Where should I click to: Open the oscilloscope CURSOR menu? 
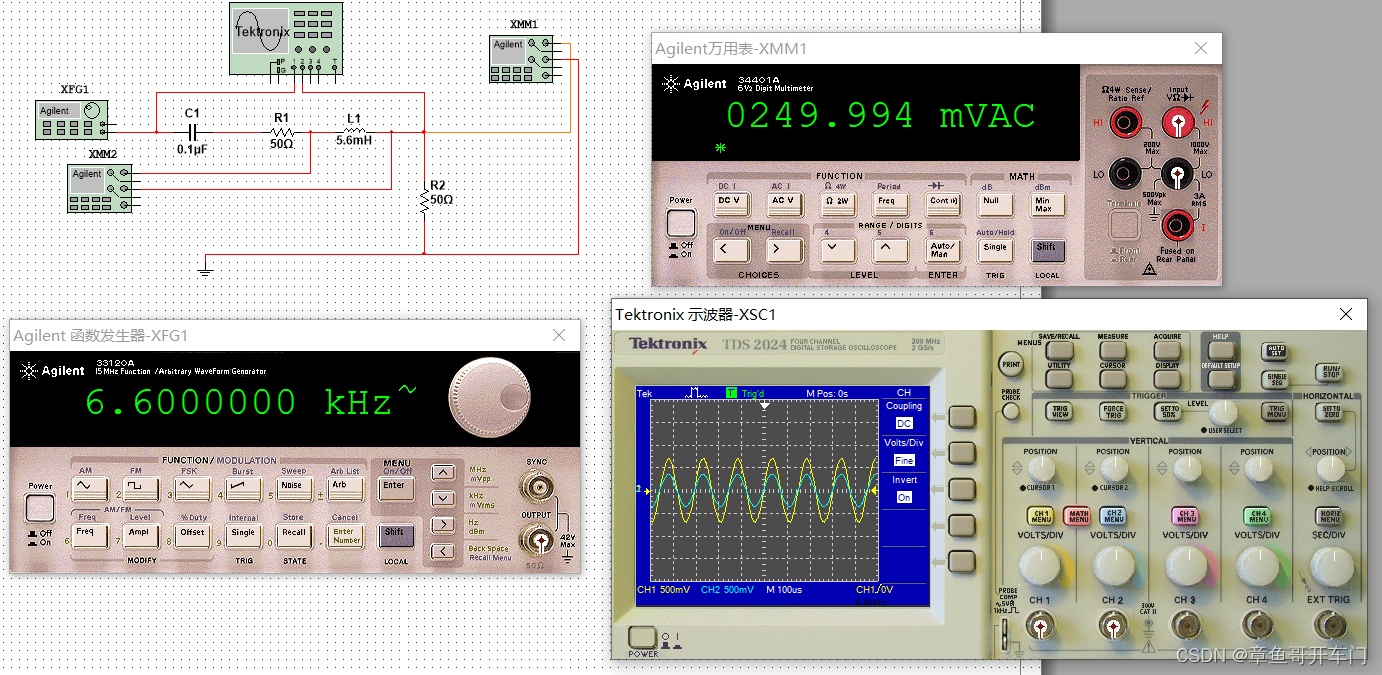click(1112, 377)
